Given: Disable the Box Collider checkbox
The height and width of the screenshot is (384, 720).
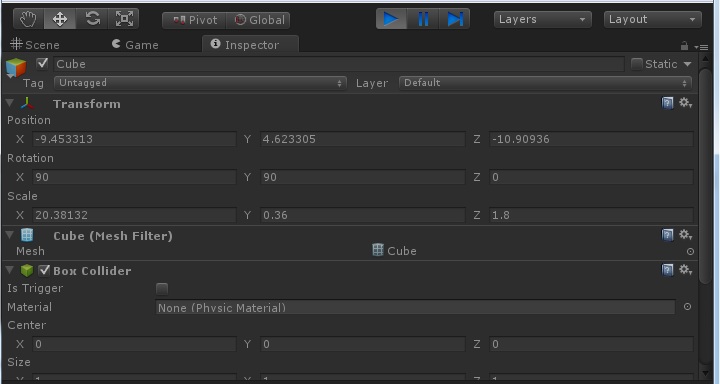Looking at the screenshot, I should pos(44,271).
